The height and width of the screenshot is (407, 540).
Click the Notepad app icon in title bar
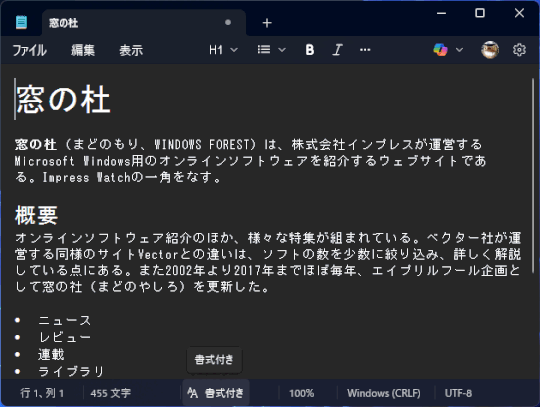click(21, 23)
